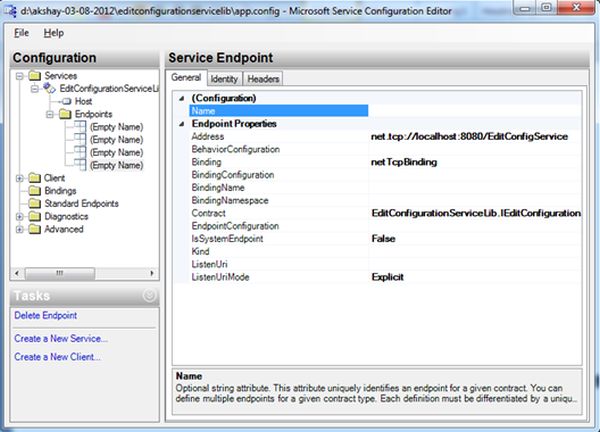Click the EditConfigurationServiceLib service icon
This screenshot has height=432, width=600.
49,88
